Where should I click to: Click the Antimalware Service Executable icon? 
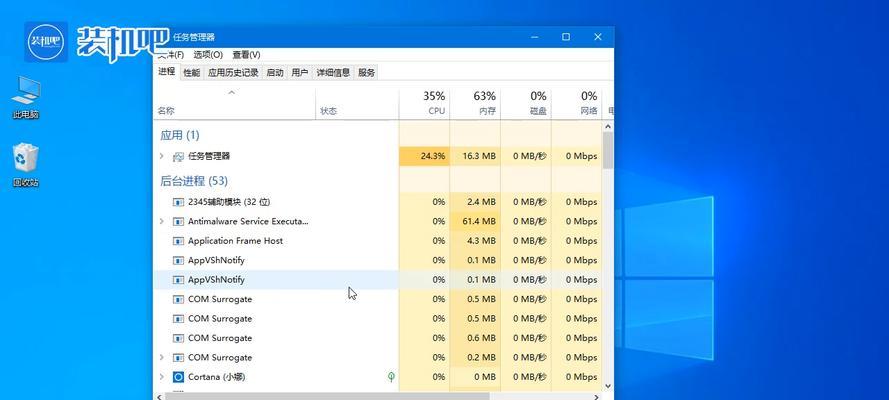tap(178, 222)
